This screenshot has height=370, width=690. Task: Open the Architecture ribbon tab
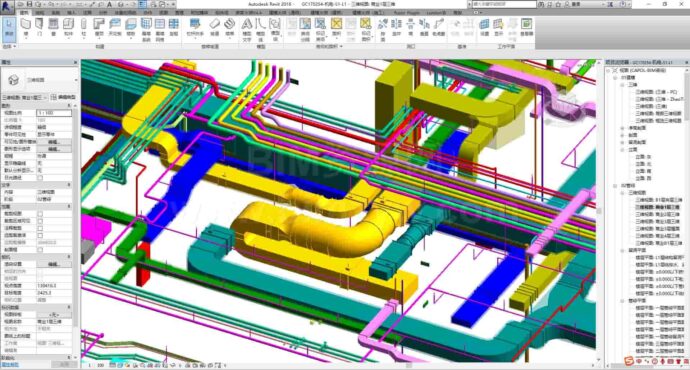[x=25, y=13]
